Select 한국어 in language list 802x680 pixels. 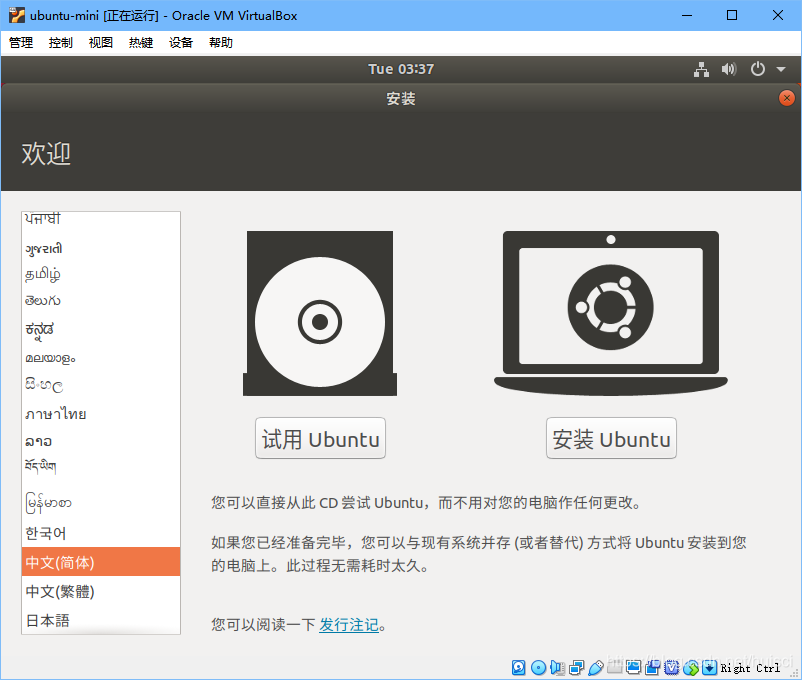tap(101, 533)
